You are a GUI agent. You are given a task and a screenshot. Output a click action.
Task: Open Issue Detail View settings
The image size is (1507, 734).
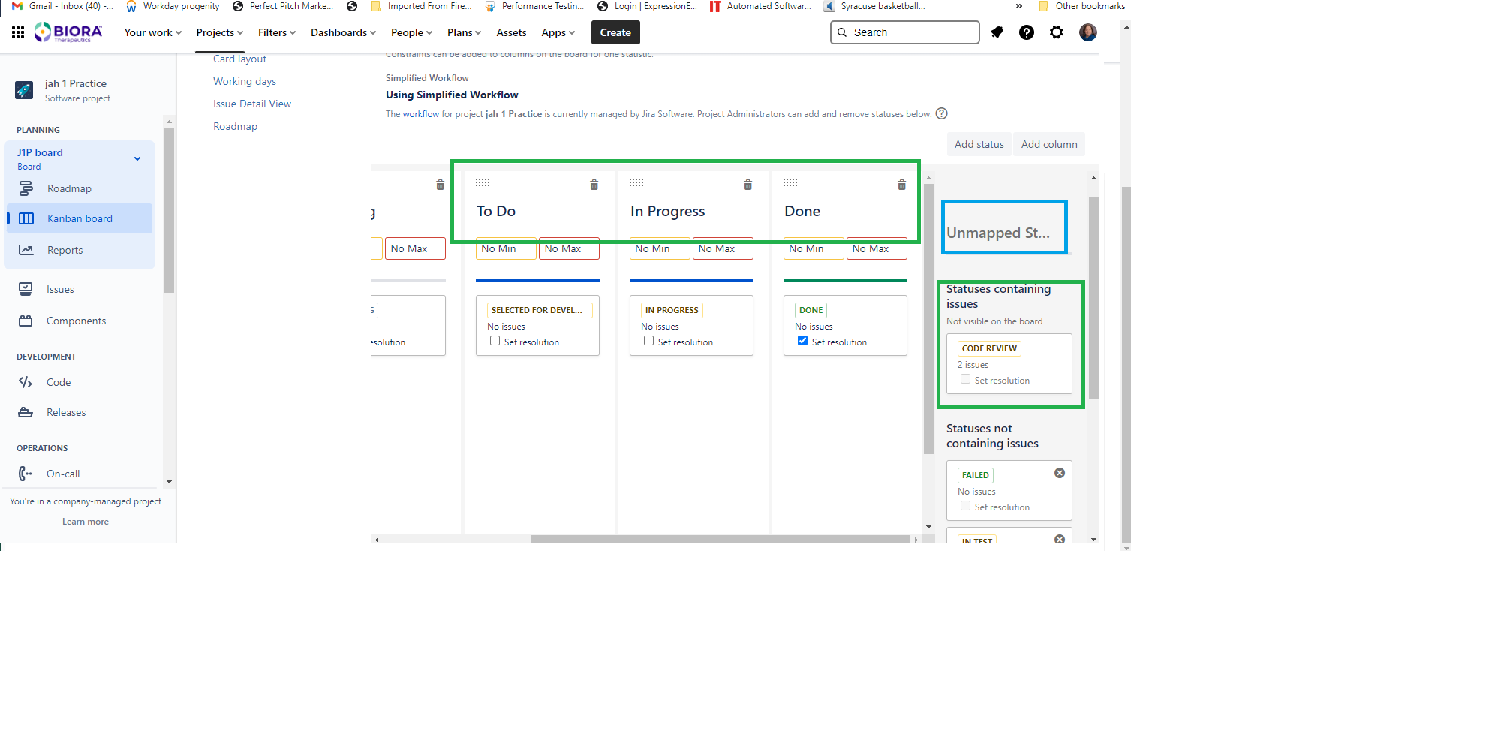(x=252, y=103)
